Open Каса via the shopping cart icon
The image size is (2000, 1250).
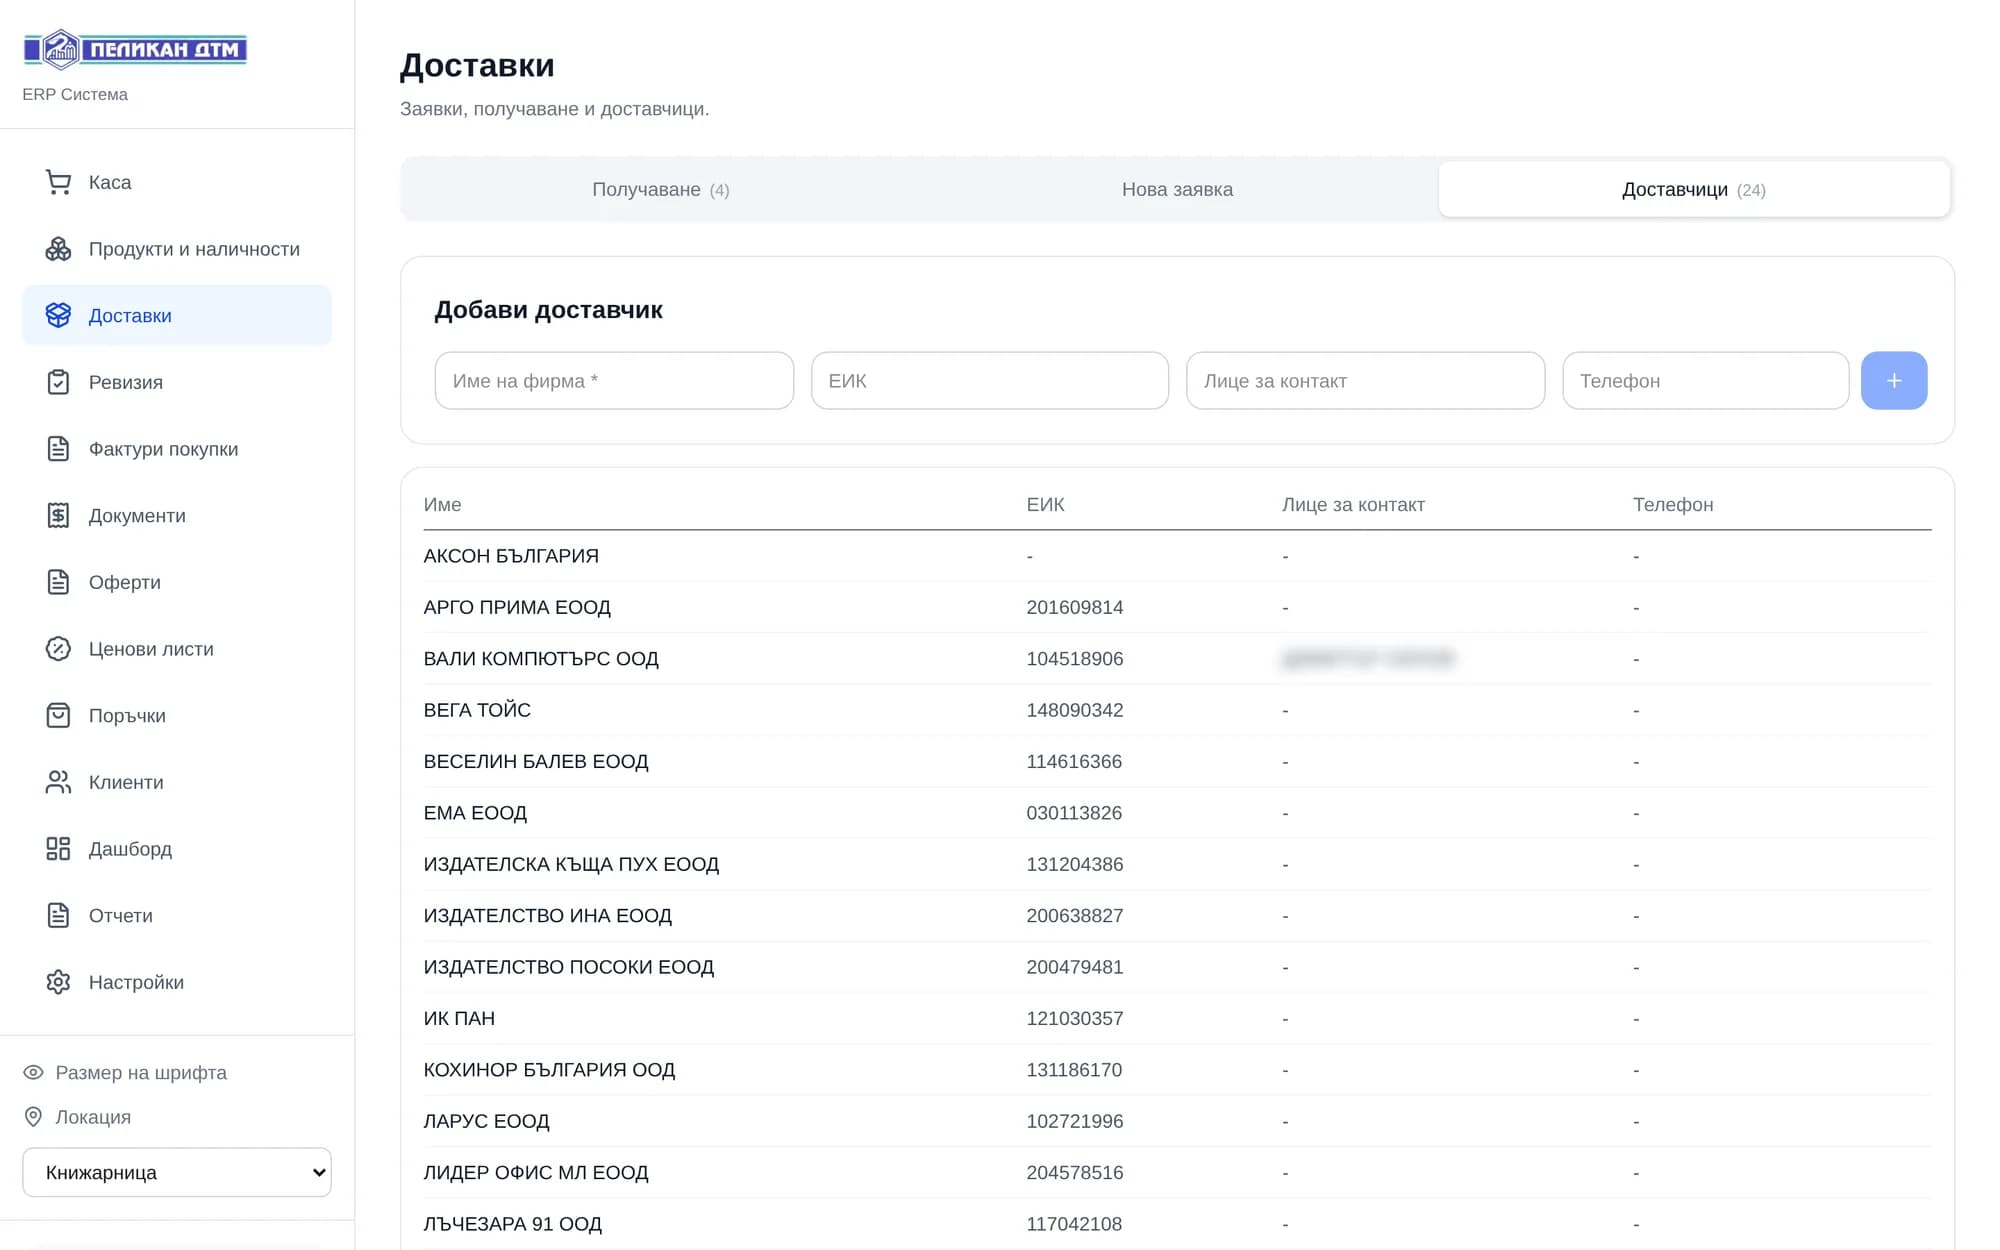pyautogui.click(x=58, y=182)
